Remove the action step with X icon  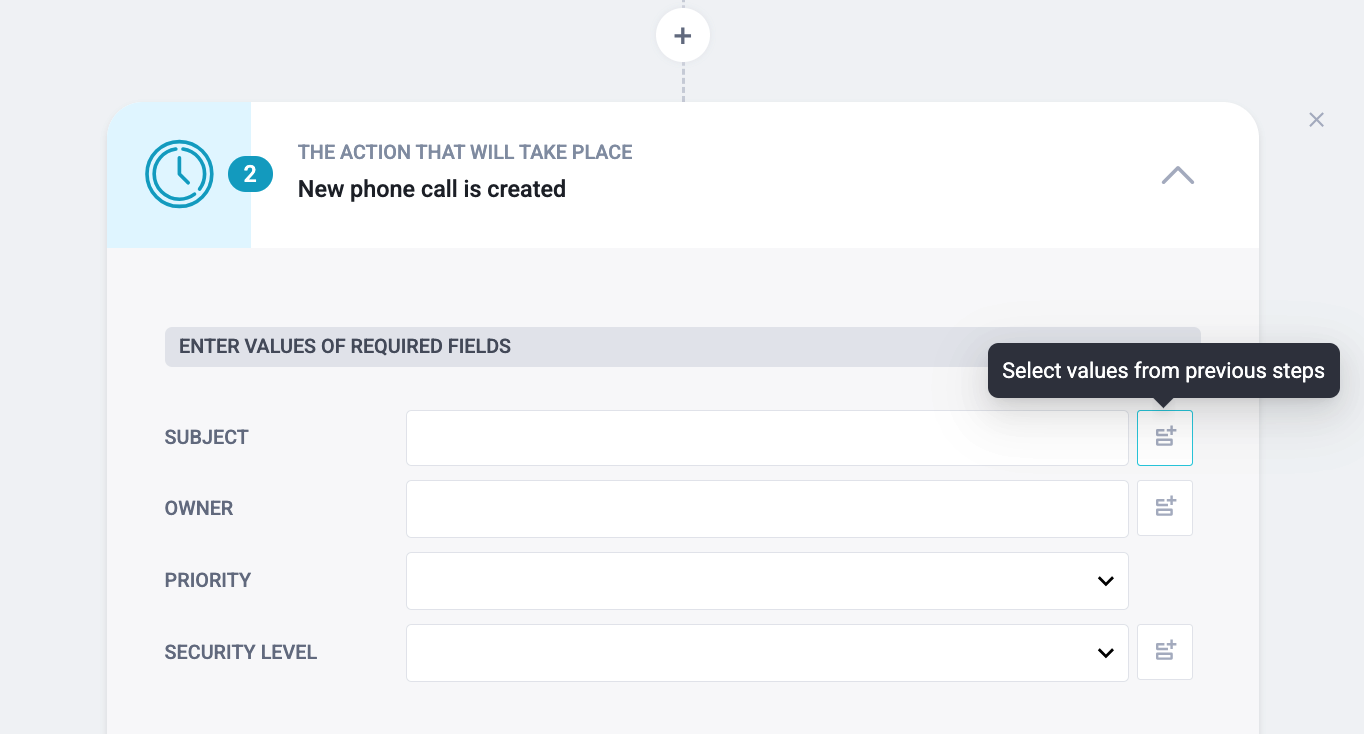coord(1316,120)
